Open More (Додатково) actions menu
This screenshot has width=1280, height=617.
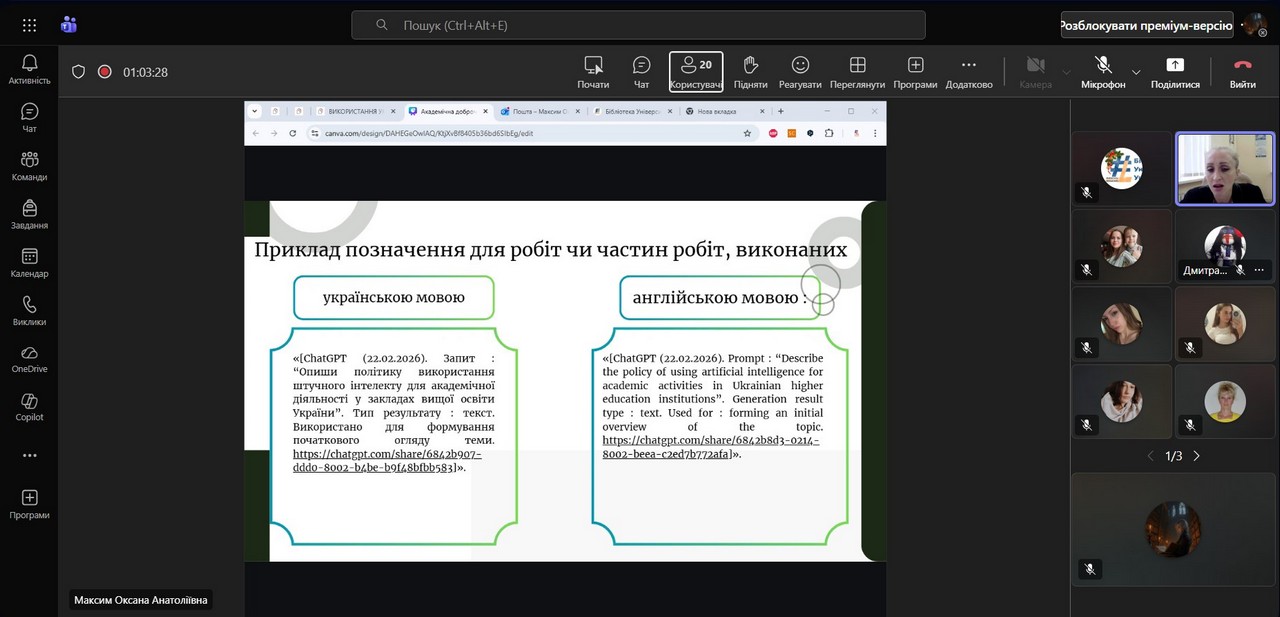click(968, 71)
